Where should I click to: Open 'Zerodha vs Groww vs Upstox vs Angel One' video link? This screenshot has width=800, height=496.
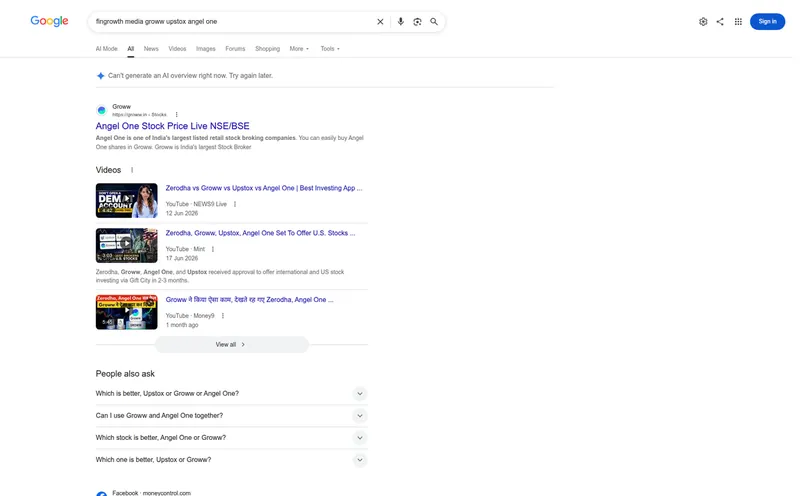[264, 188]
